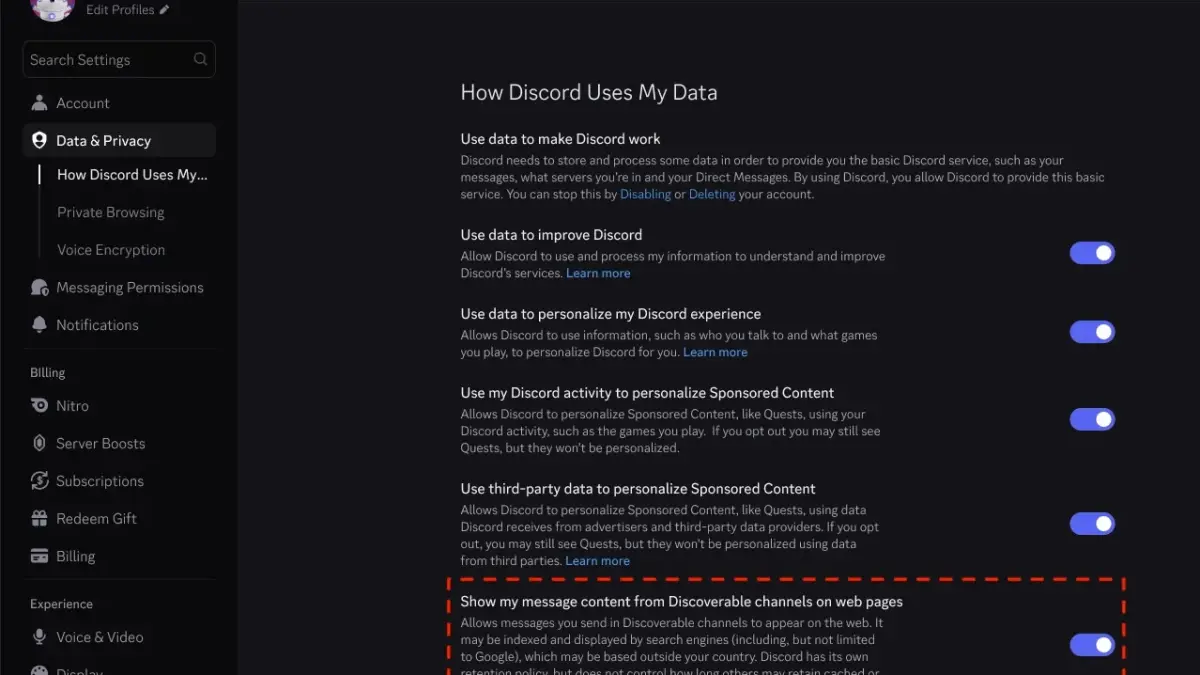
Task: Click the pencil icon beside Edit Profiles
Action: click(x=164, y=10)
